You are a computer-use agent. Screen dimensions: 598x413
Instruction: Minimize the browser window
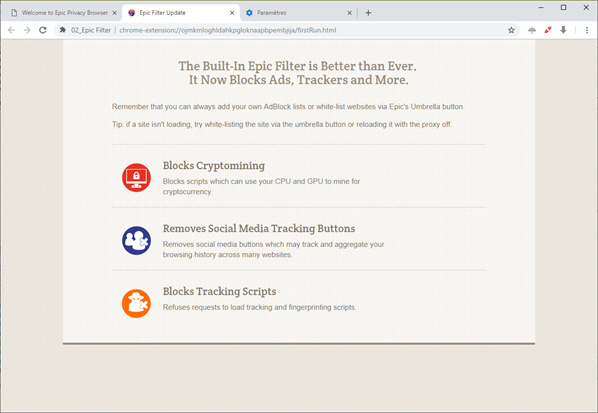[541, 7]
